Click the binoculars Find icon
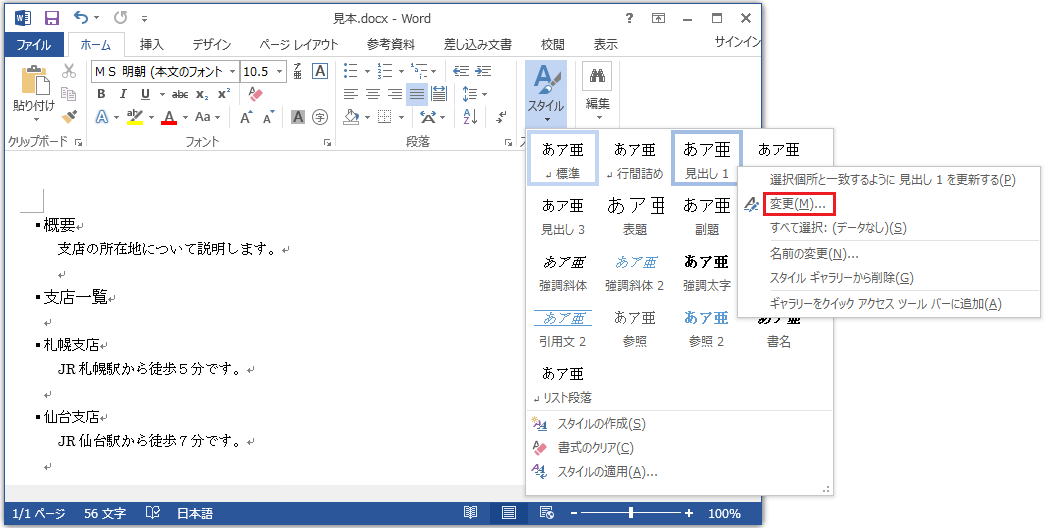The width and height of the screenshot is (1046, 528). (x=597, y=76)
